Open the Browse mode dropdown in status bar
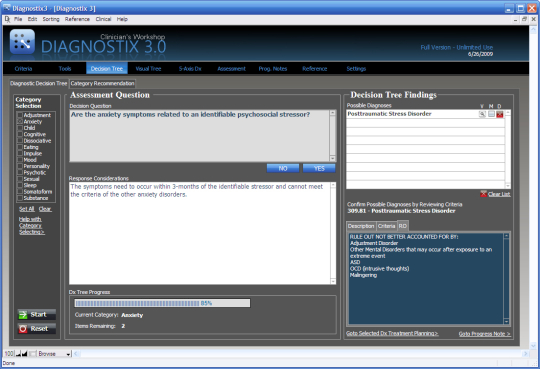This screenshot has width=540, height=369. click(54, 353)
